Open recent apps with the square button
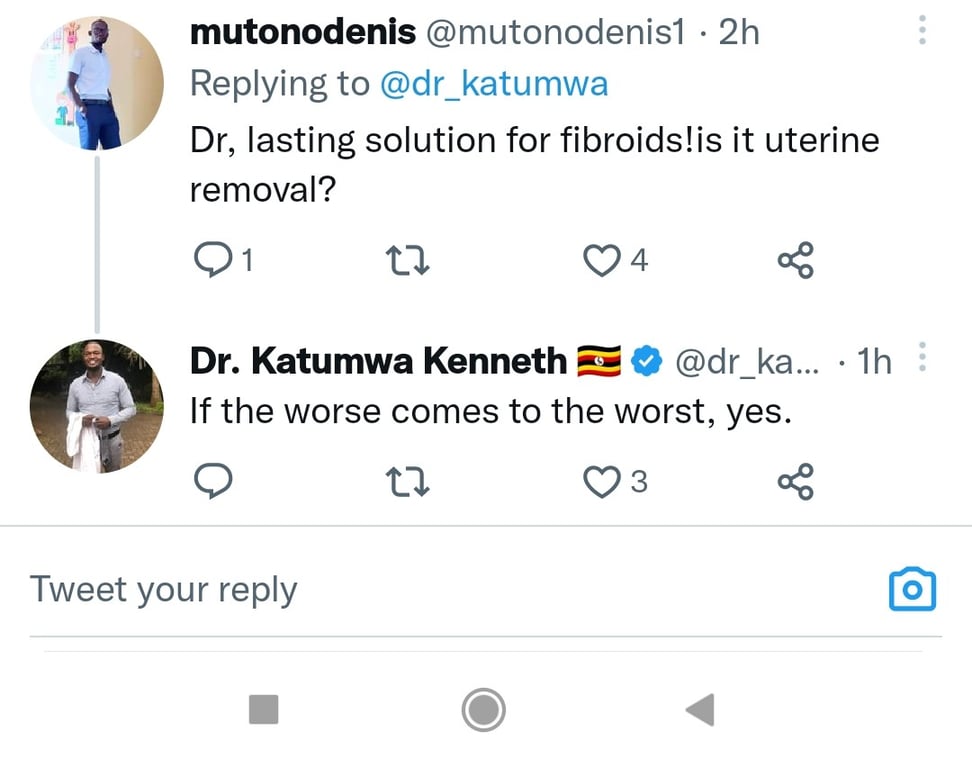 pos(263,710)
